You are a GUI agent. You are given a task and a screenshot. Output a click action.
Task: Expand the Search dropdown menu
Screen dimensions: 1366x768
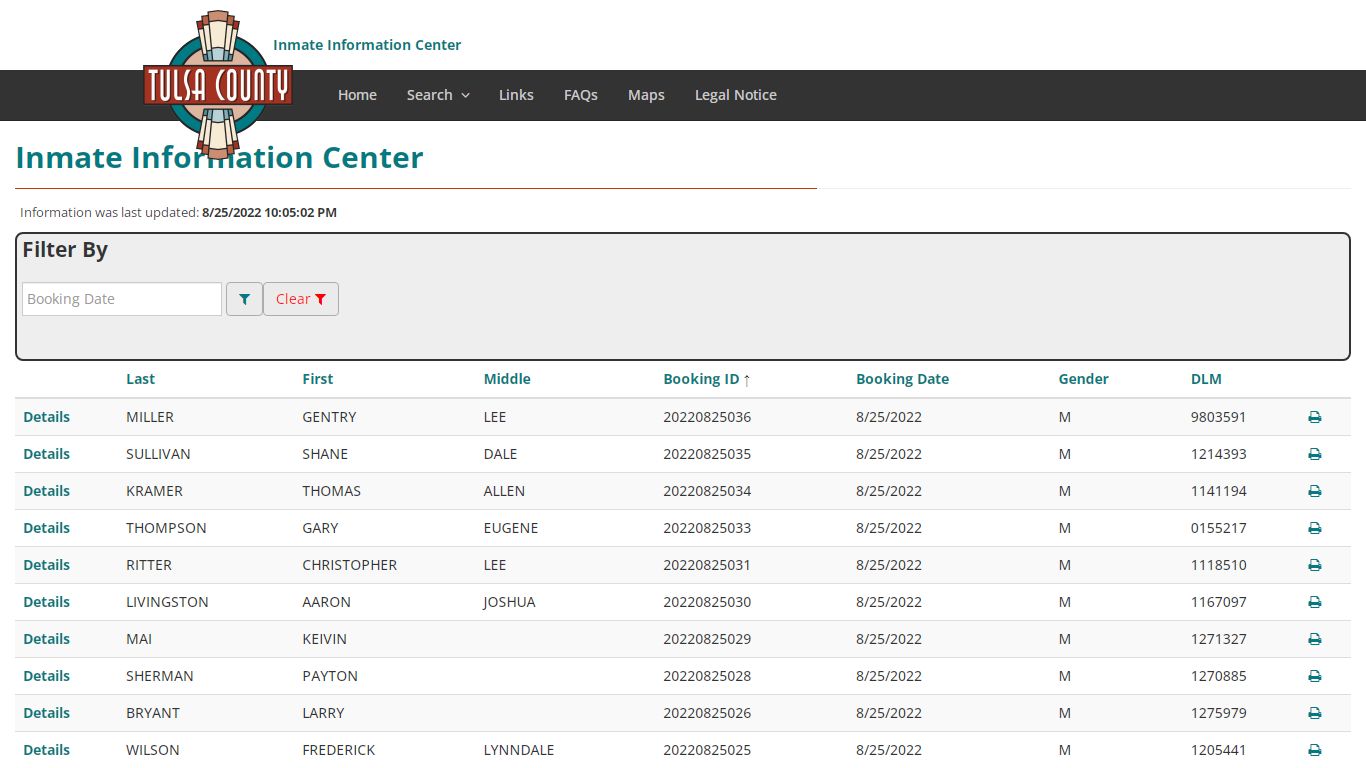click(x=438, y=95)
